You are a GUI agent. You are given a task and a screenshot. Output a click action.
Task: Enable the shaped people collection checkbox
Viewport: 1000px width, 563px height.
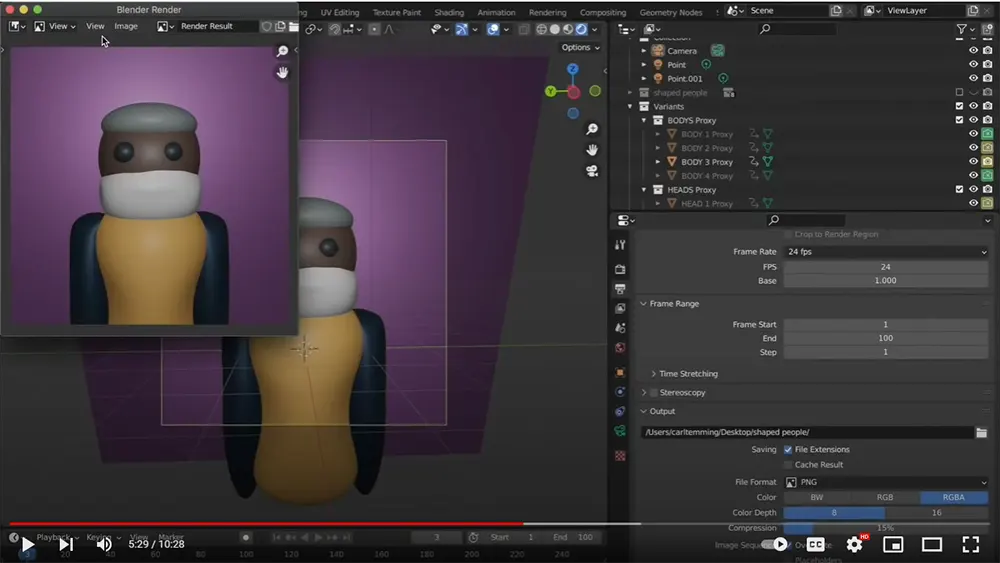click(x=959, y=92)
